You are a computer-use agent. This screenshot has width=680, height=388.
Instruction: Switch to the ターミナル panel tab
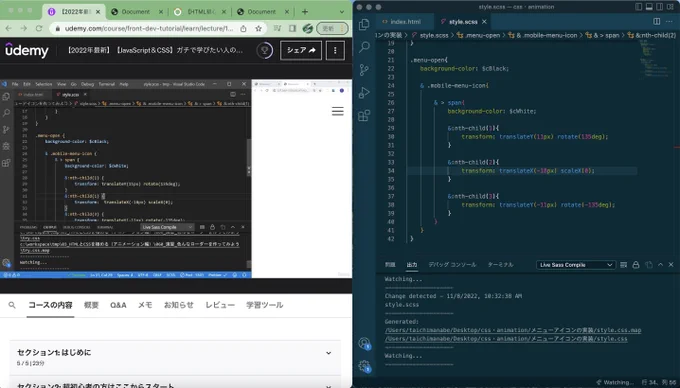[x=500, y=264]
